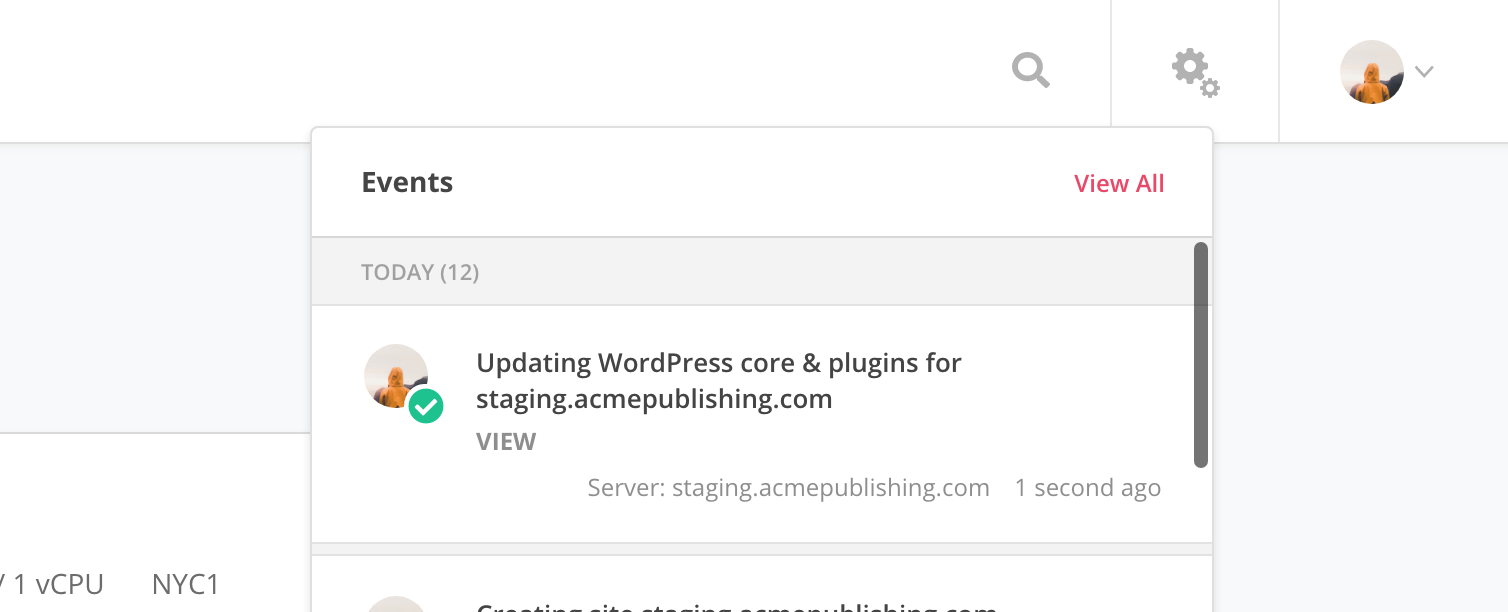Open the 'Updating WordPress core & plugins' event title
This screenshot has height=612, width=1508.
coord(718,381)
